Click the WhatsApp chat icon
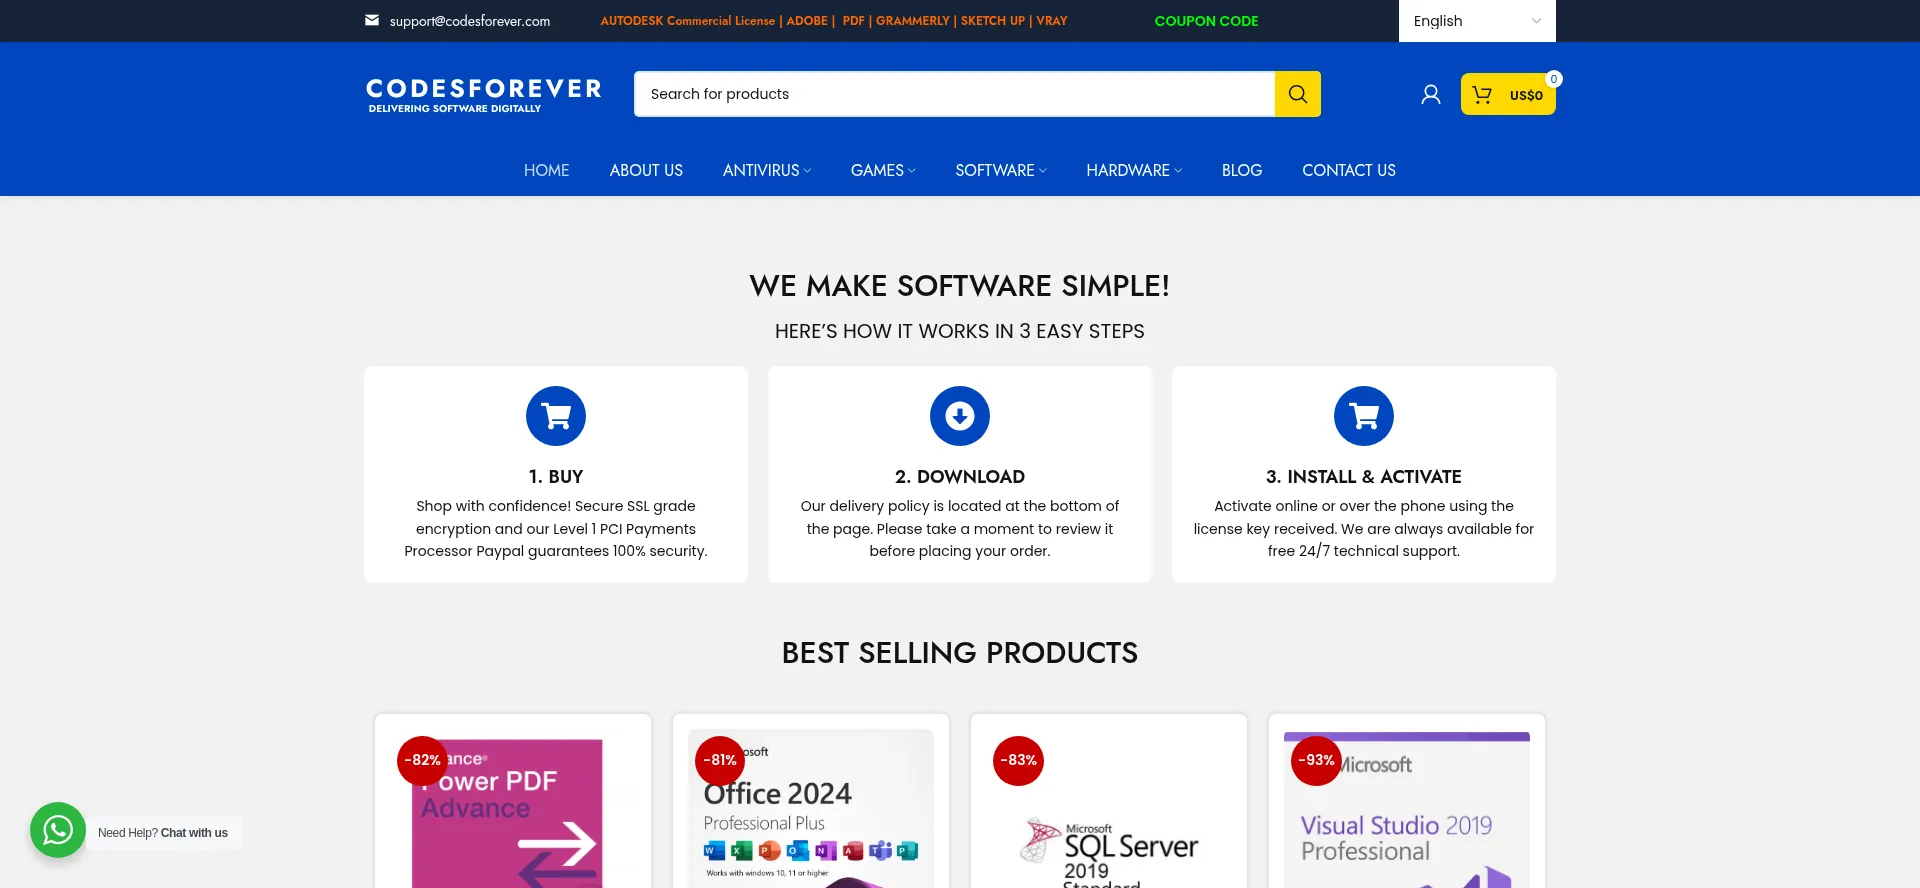Viewport: 1920px width, 888px height. coord(58,830)
